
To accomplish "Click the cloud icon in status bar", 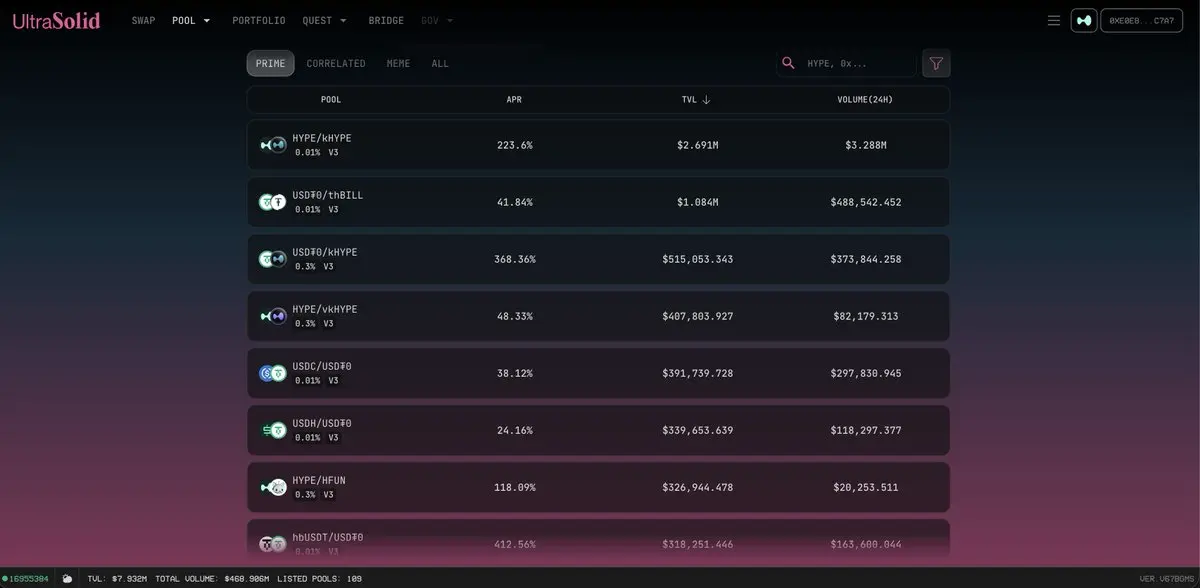I will point(67,578).
